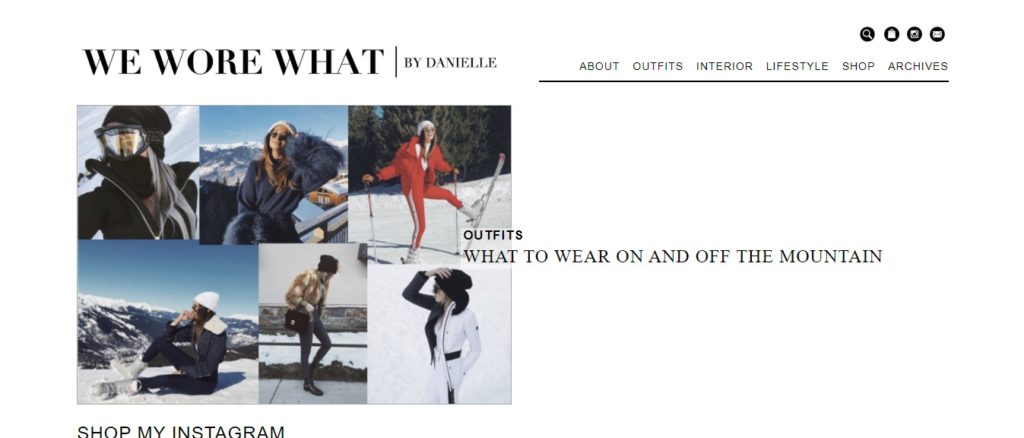Select the fur jacket photo thumbnail
The width and height of the screenshot is (1024, 438).
click(313, 324)
